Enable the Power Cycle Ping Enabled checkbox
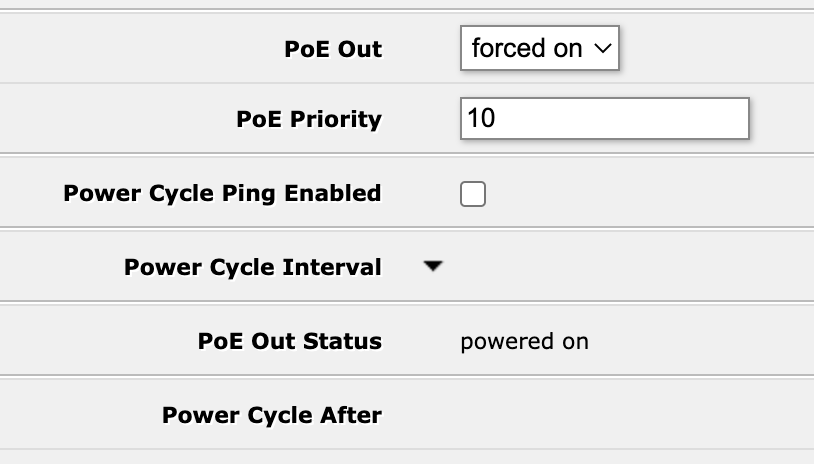Viewport: 814px width, 464px height. tap(473, 193)
